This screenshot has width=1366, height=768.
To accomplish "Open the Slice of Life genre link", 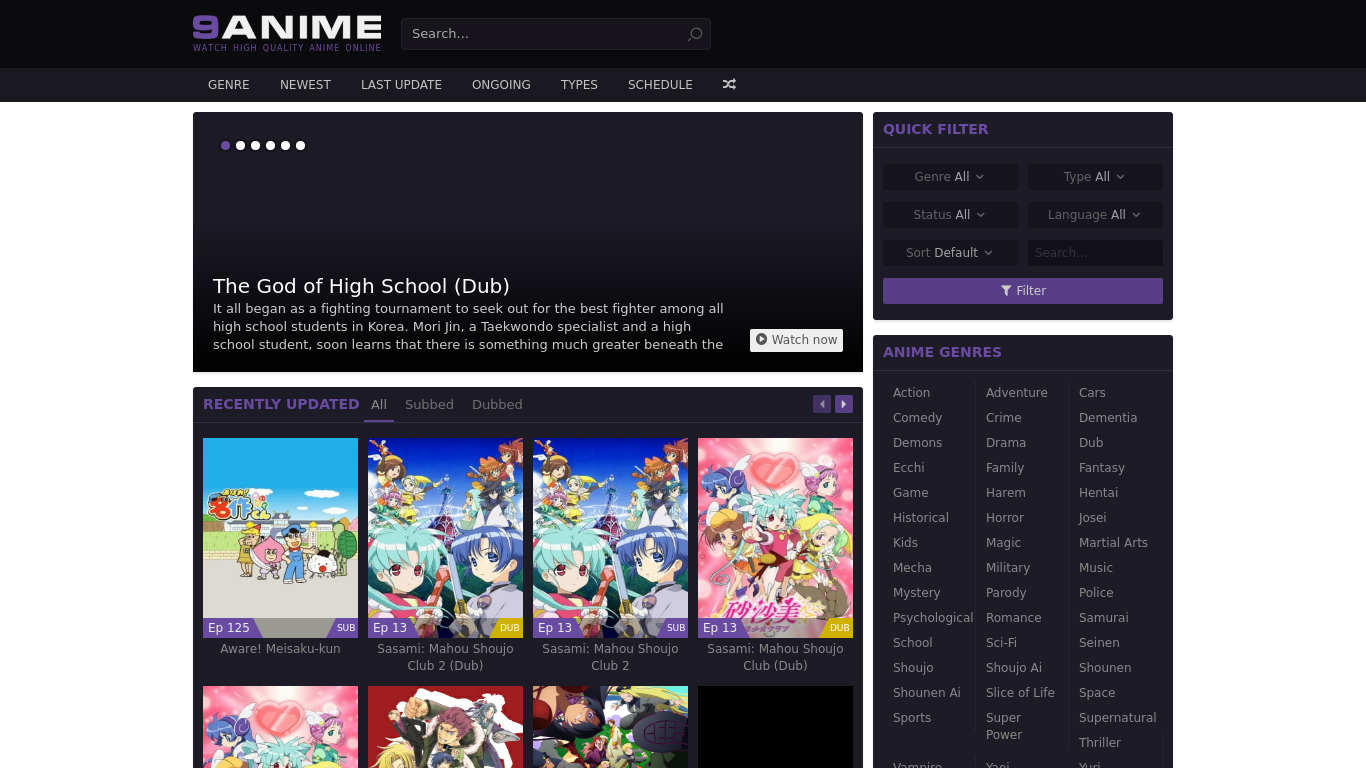I will tap(1020, 693).
